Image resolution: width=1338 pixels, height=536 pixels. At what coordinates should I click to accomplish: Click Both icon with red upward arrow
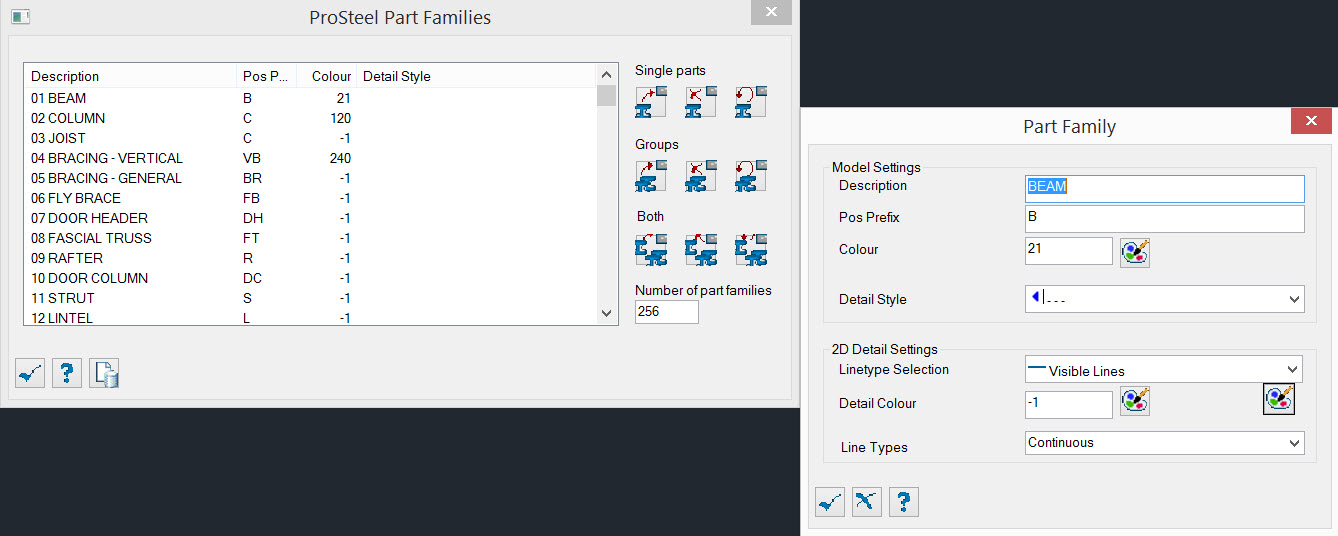click(x=701, y=249)
